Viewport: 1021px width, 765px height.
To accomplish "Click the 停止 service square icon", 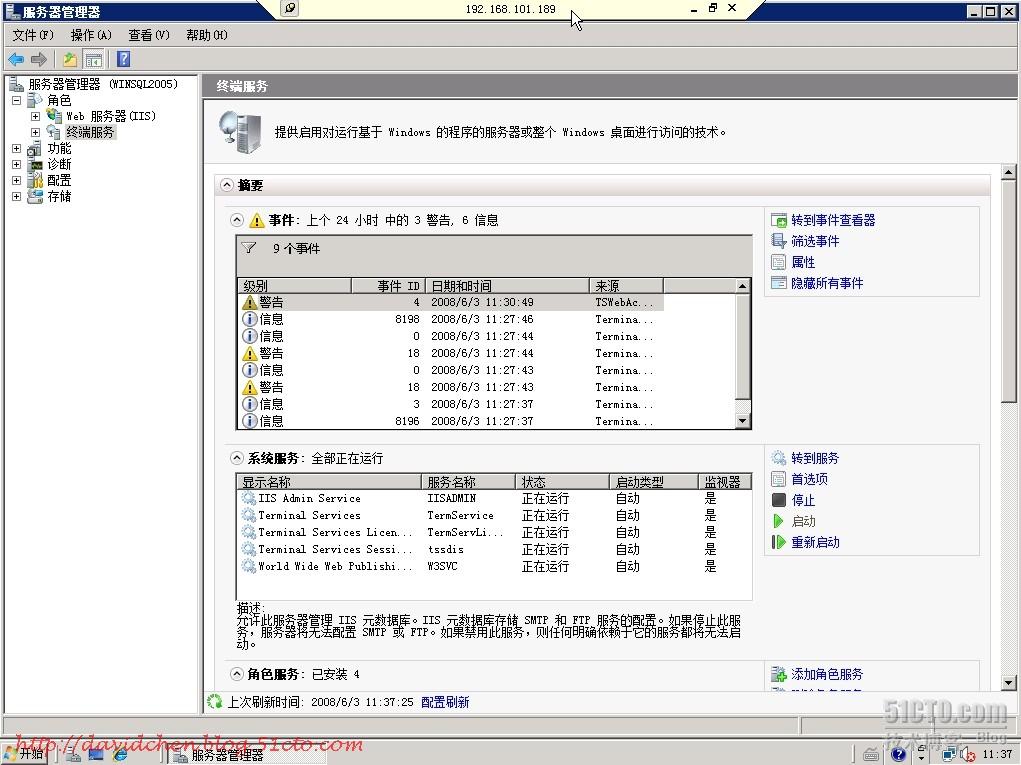I will click(779, 500).
